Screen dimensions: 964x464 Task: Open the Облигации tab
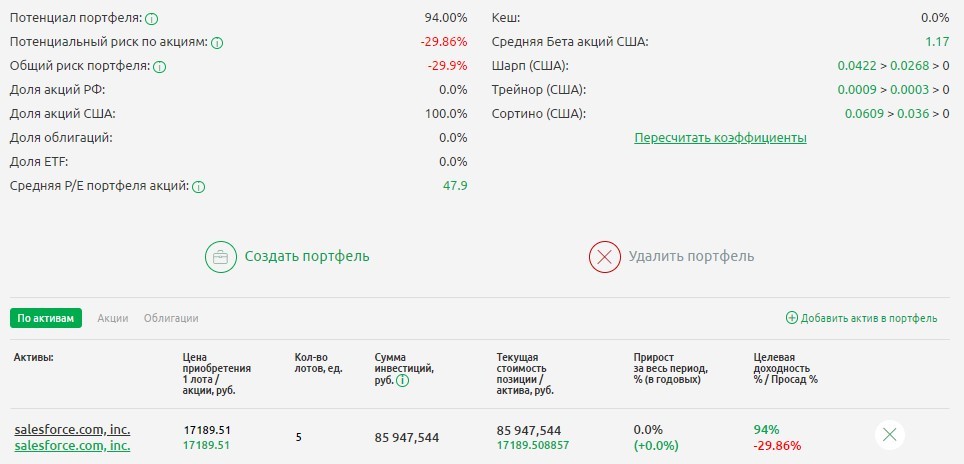point(171,318)
